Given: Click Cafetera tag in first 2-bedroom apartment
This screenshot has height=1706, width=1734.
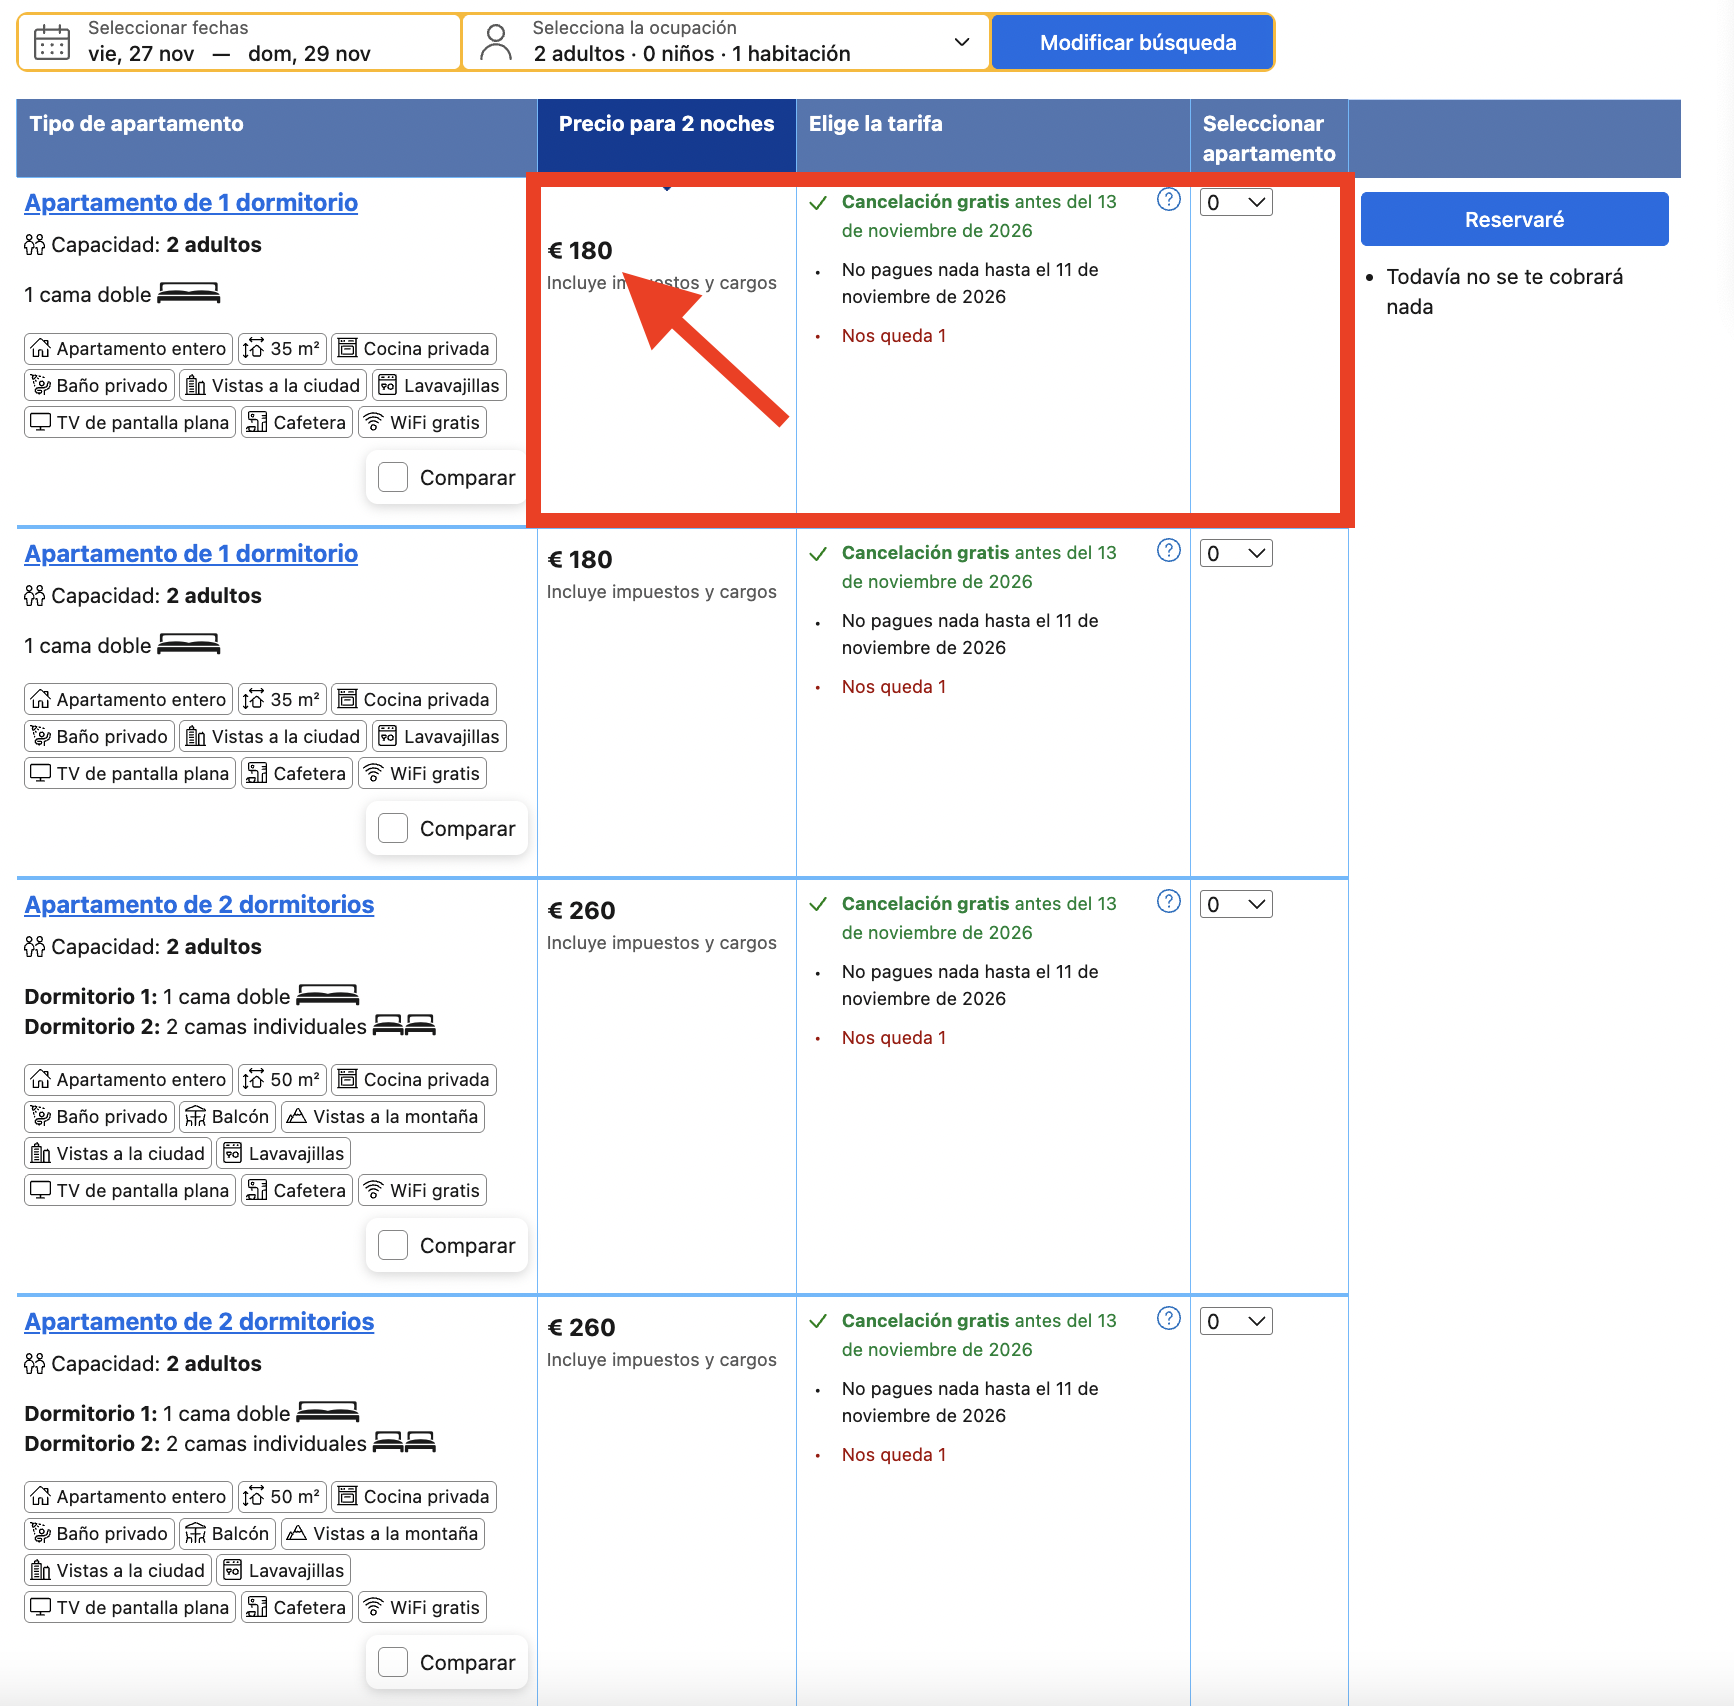Looking at the screenshot, I should 297,1190.
